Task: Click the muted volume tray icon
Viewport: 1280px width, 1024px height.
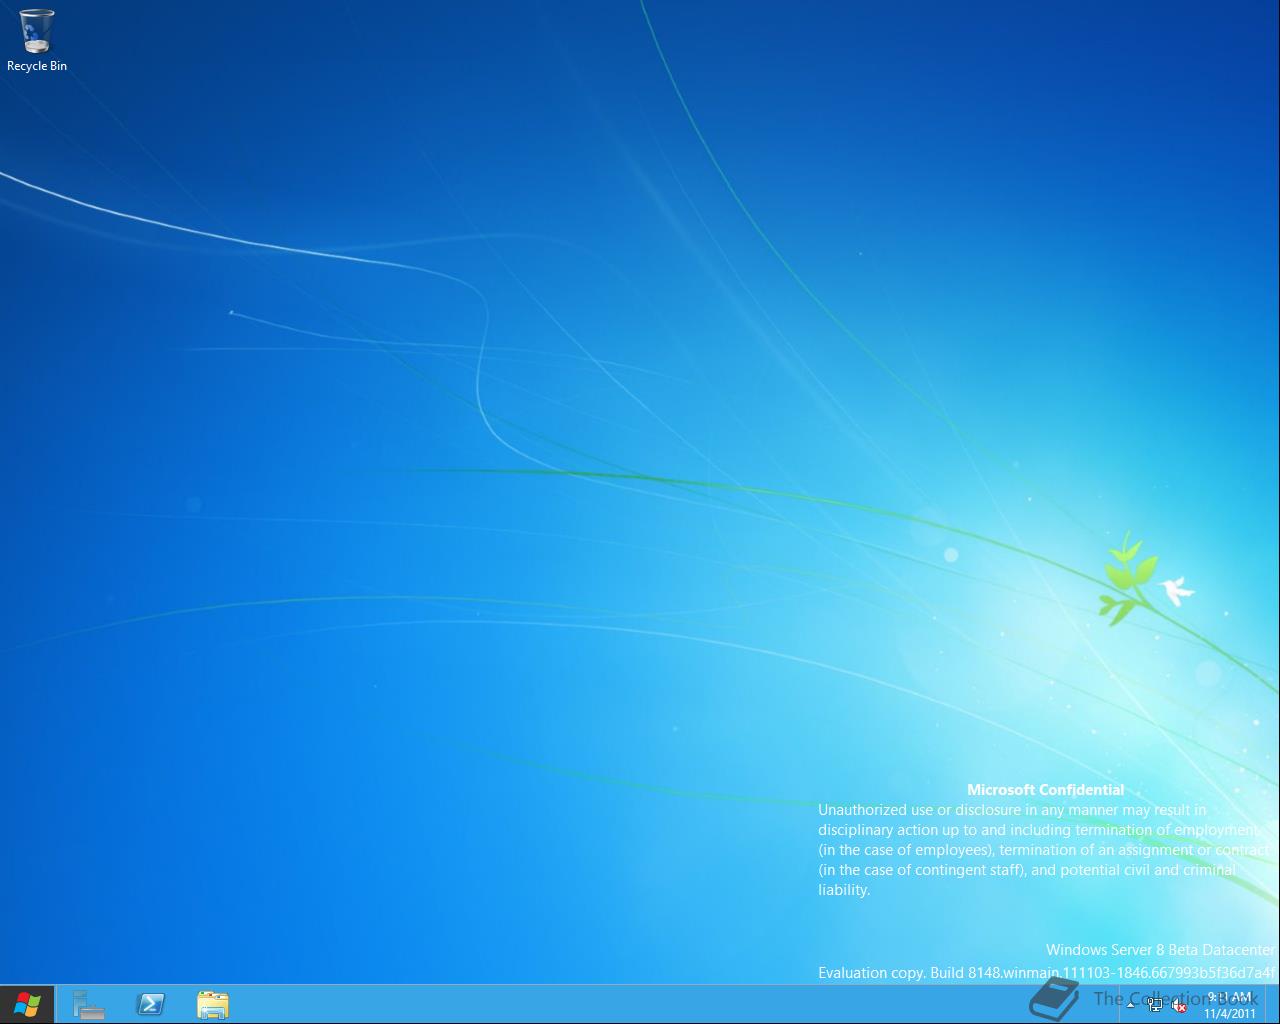Action: (1179, 1005)
